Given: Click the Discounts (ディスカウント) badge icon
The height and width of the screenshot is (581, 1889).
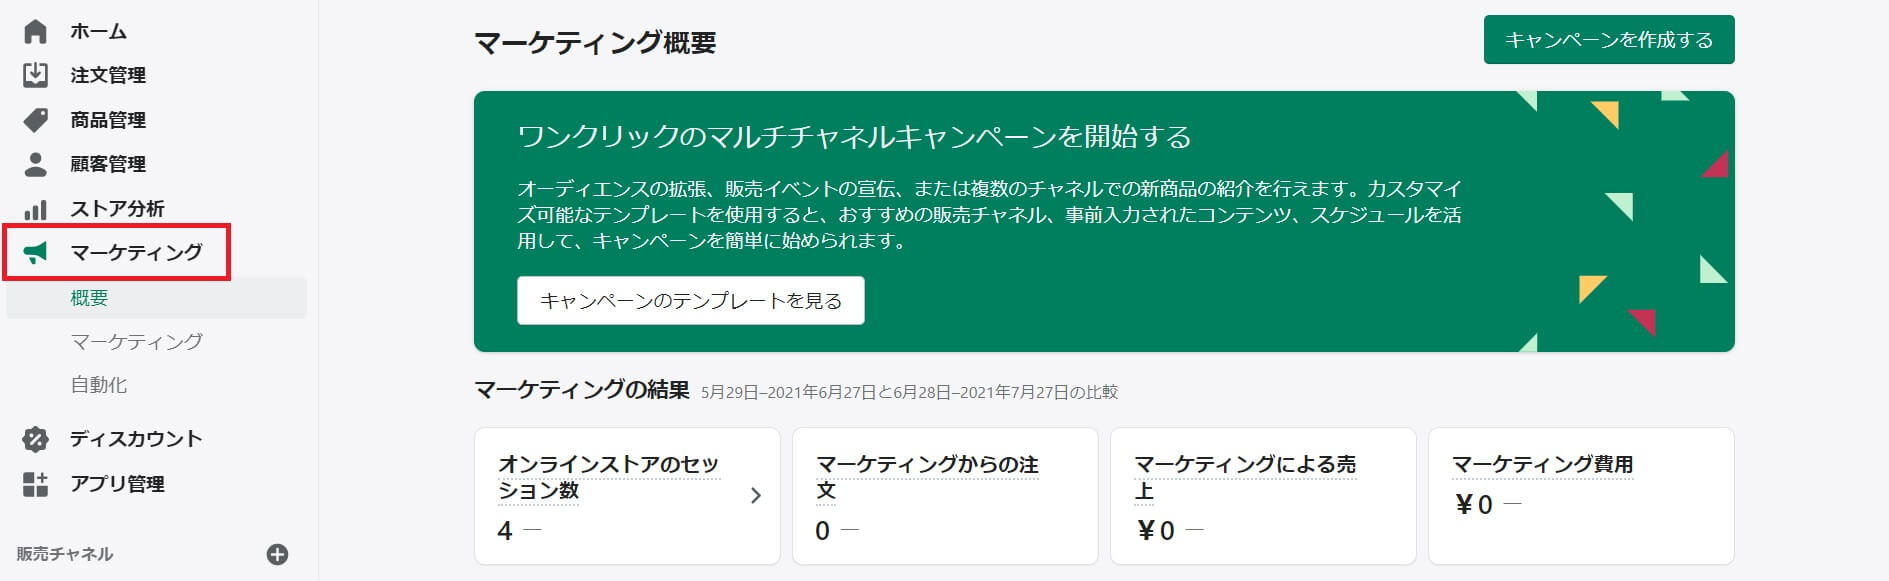Looking at the screenshot, I should click(35, 439).
